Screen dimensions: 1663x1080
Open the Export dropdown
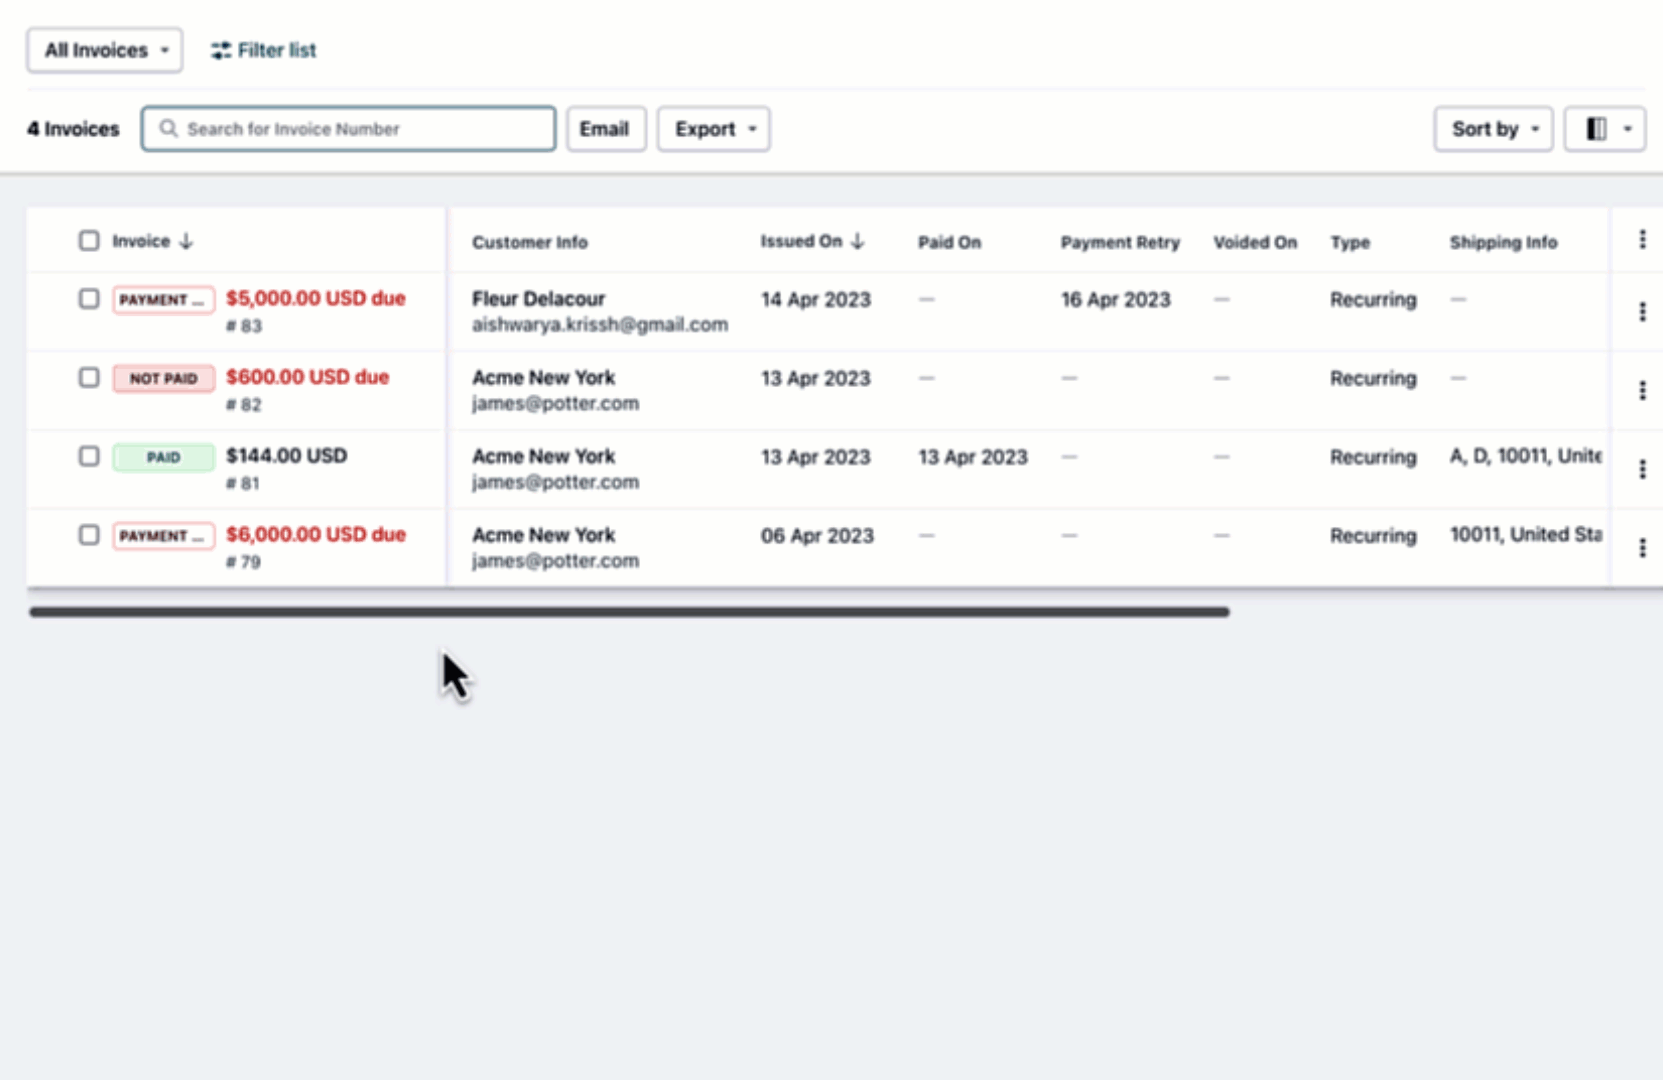(713, 129)
